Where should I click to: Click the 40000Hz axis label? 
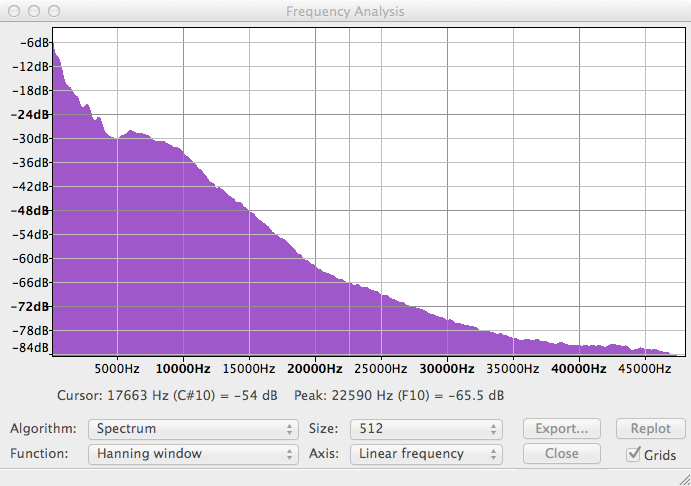click(579, 369)
